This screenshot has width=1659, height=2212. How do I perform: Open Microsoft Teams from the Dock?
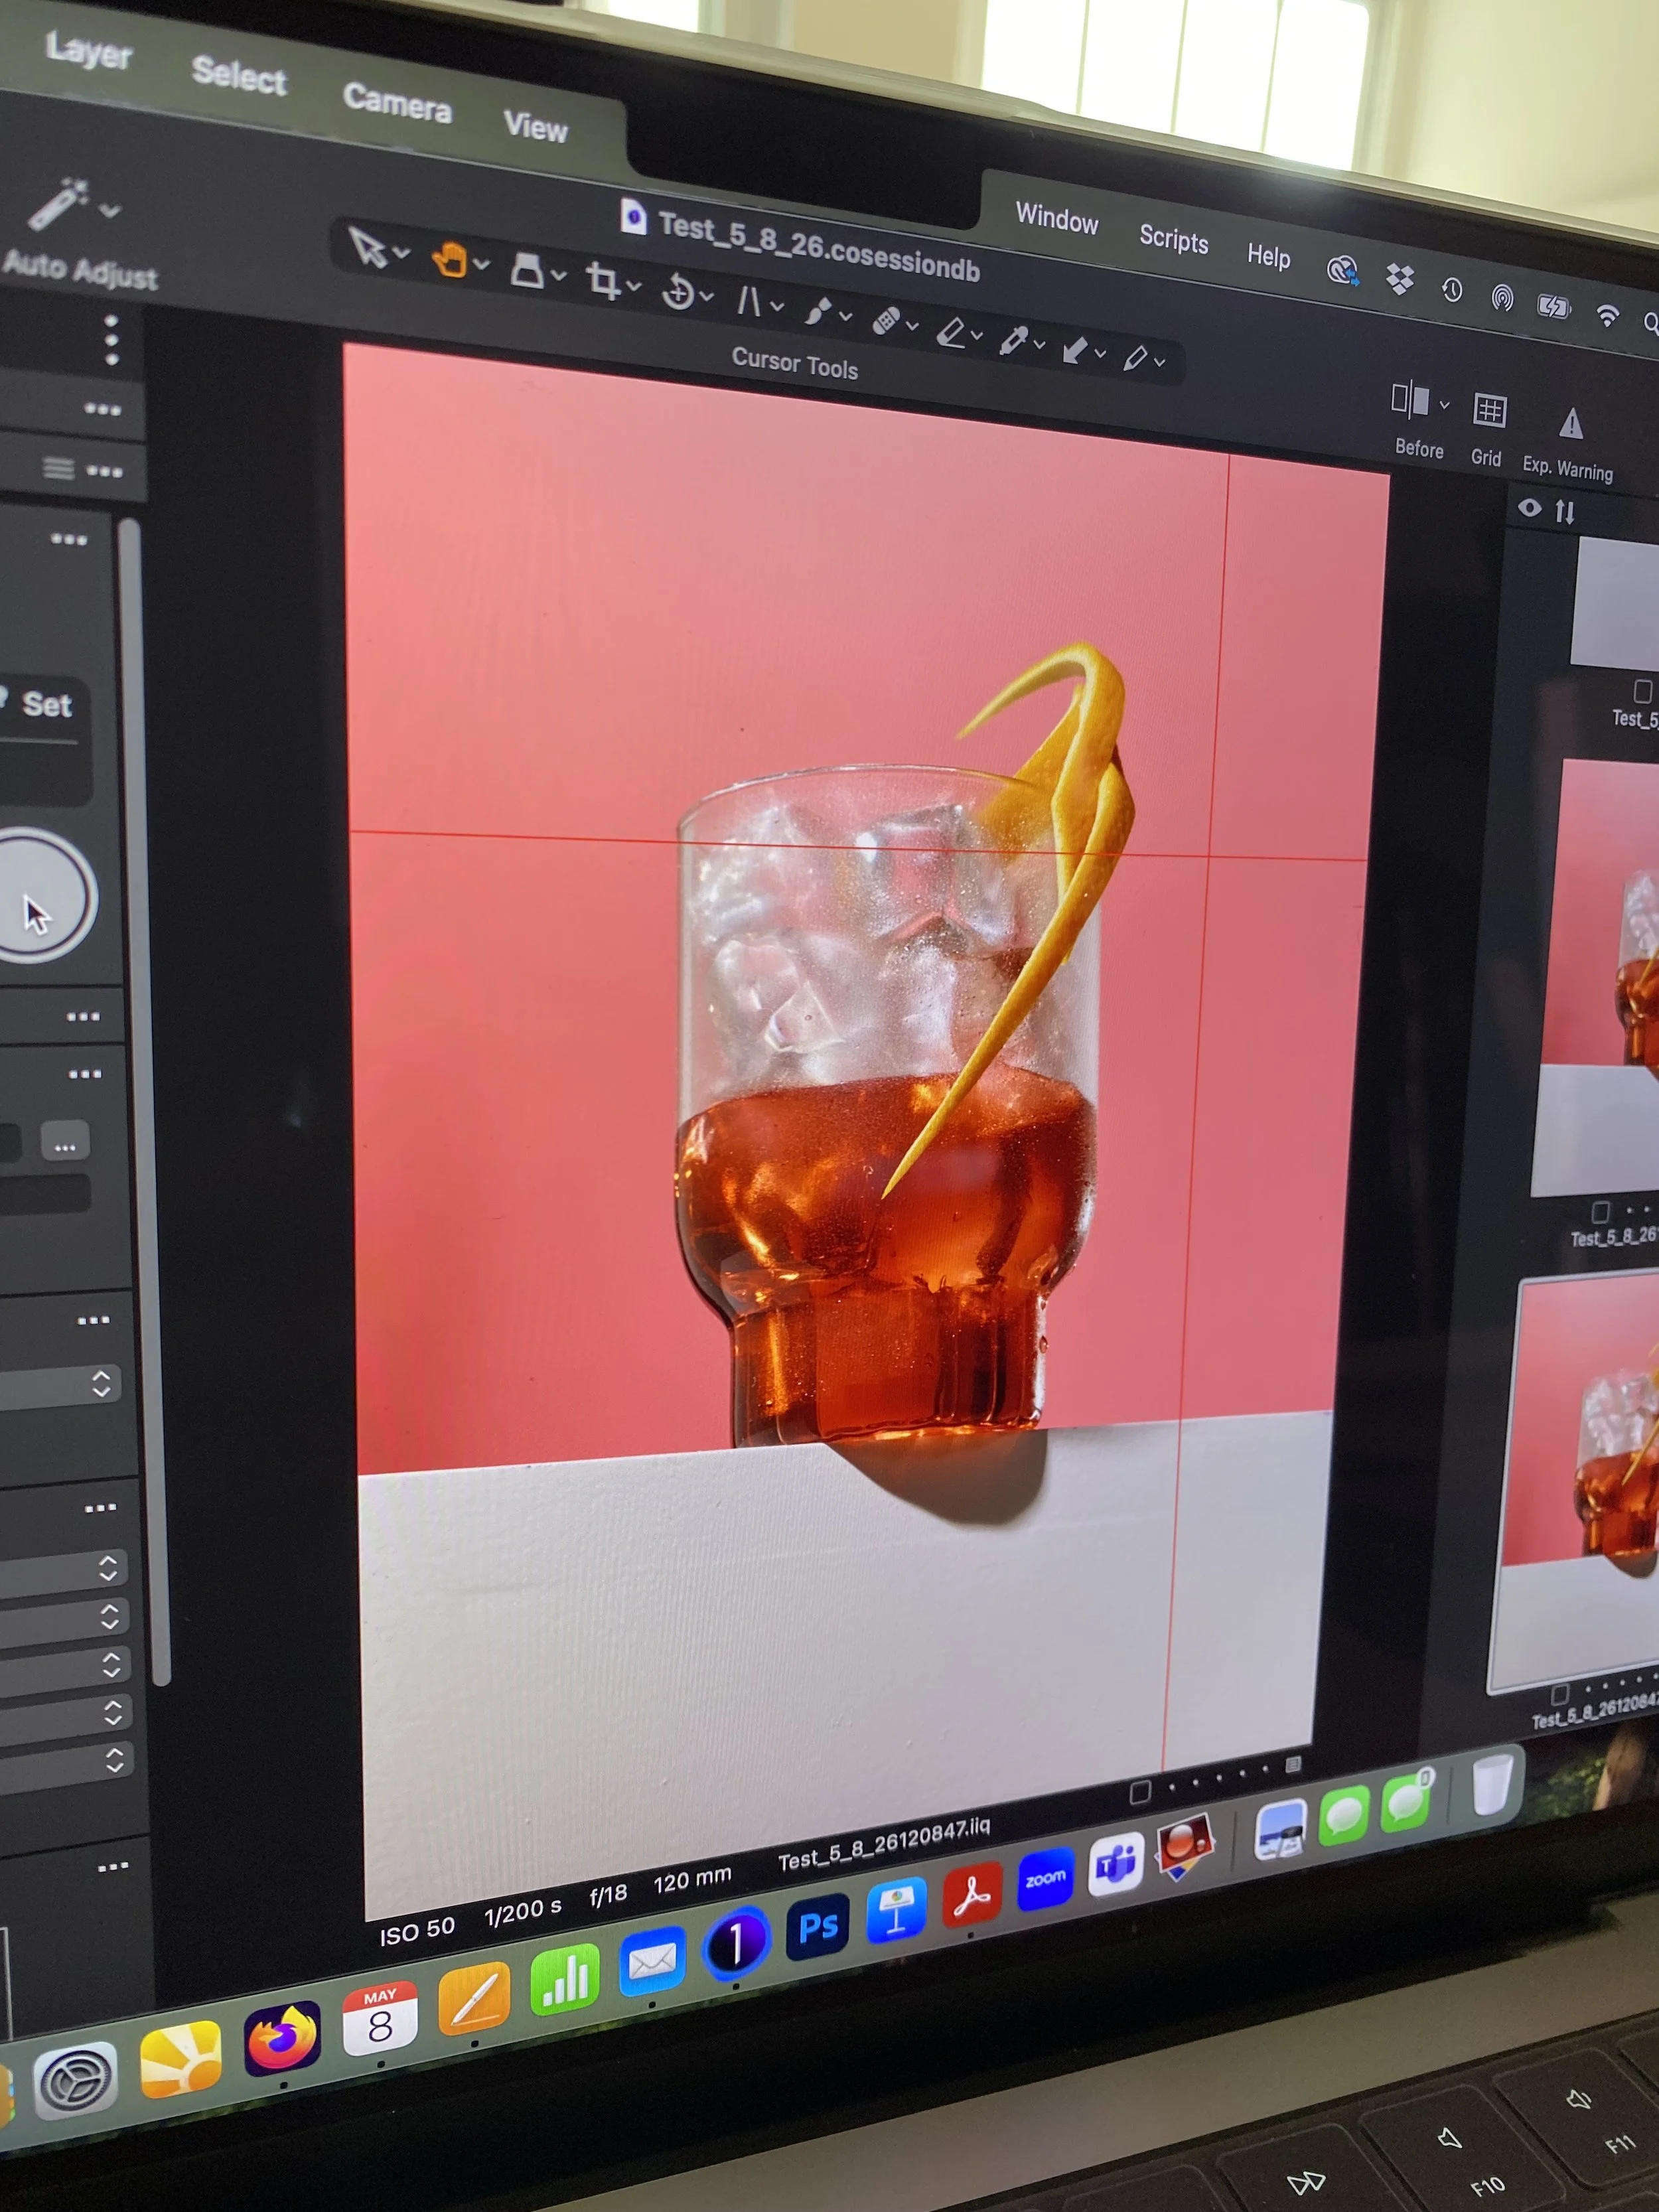(x=1115, y=1864)
